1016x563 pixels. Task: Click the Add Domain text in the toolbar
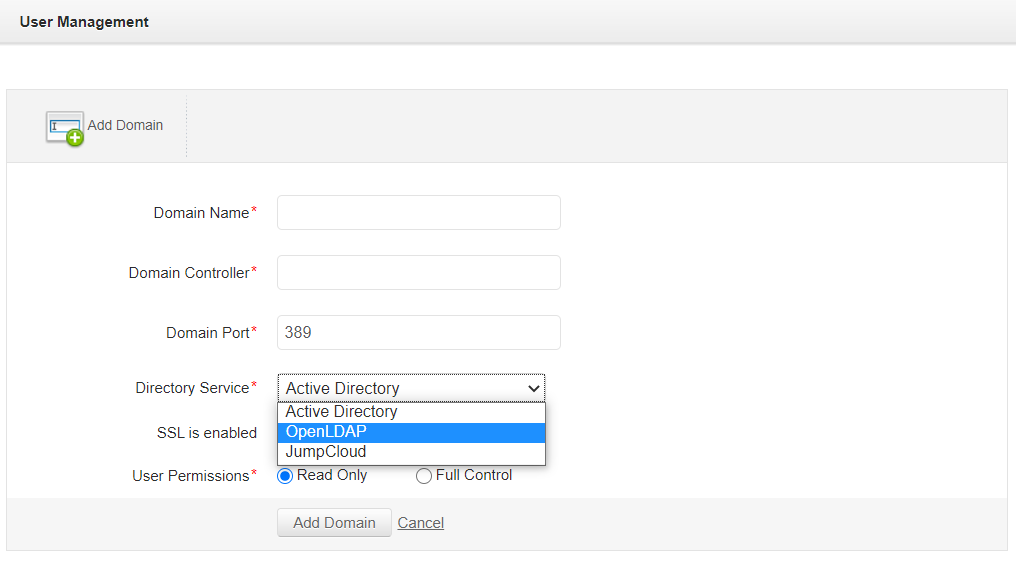[x=125, y=125]
